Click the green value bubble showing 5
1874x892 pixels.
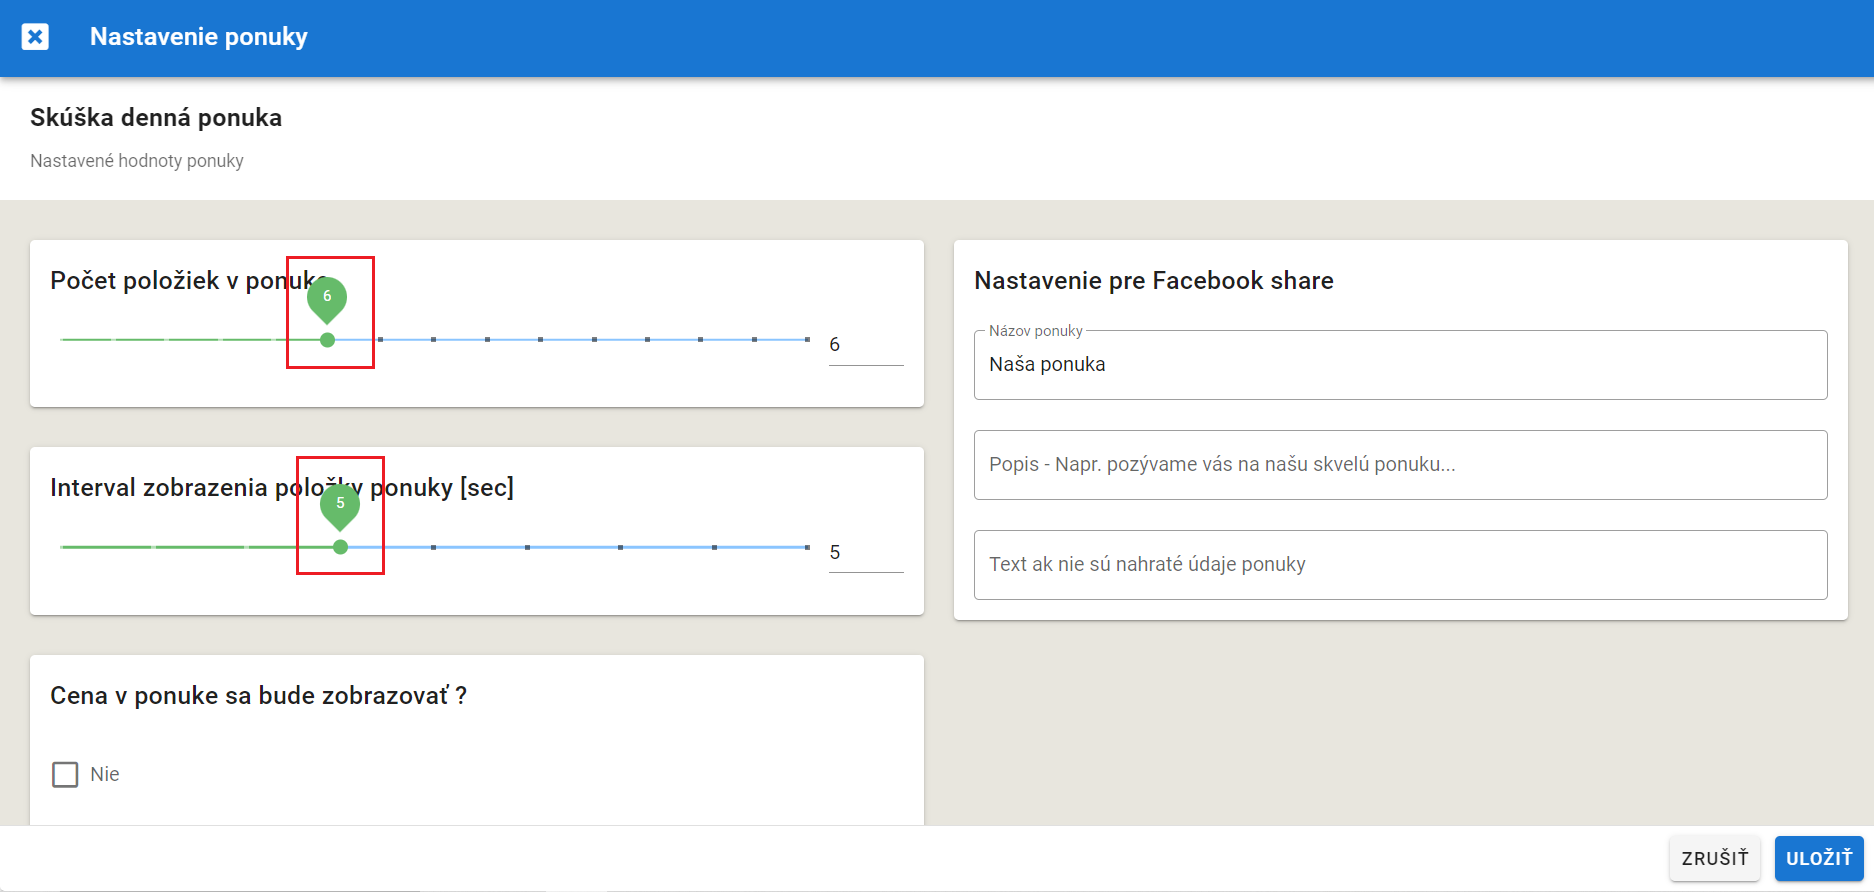340,504
